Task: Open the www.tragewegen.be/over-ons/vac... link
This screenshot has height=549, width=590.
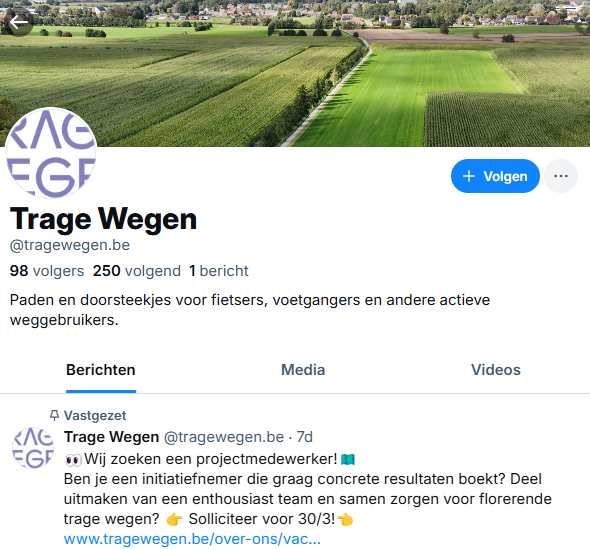Action: click(x=192, y=539)
